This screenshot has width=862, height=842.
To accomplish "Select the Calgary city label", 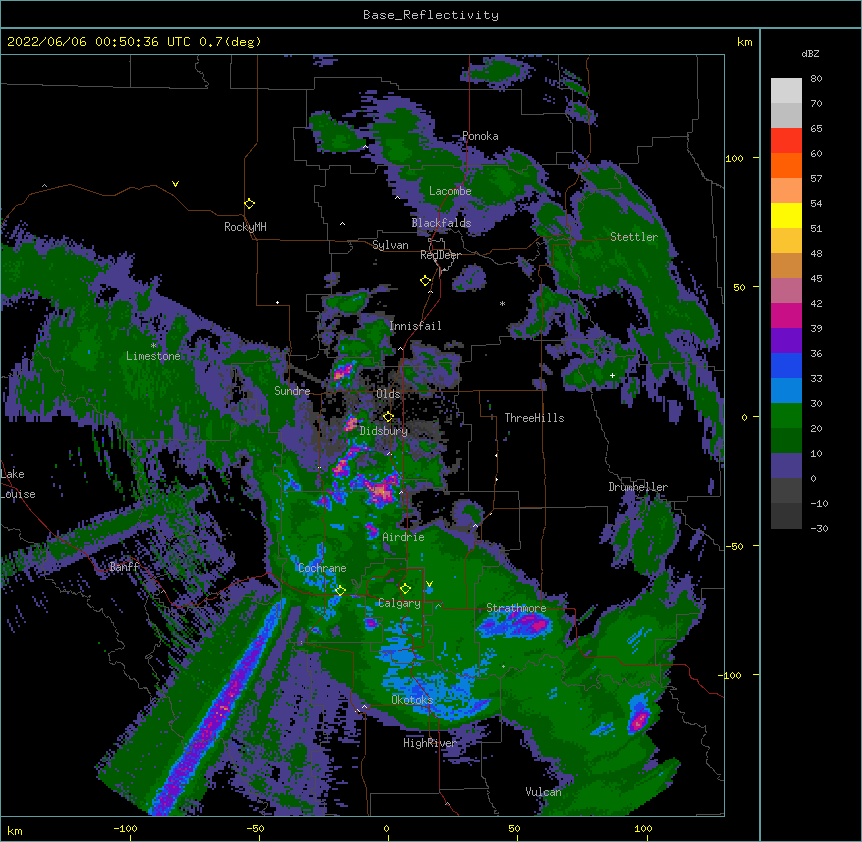I will pos(399,603).
